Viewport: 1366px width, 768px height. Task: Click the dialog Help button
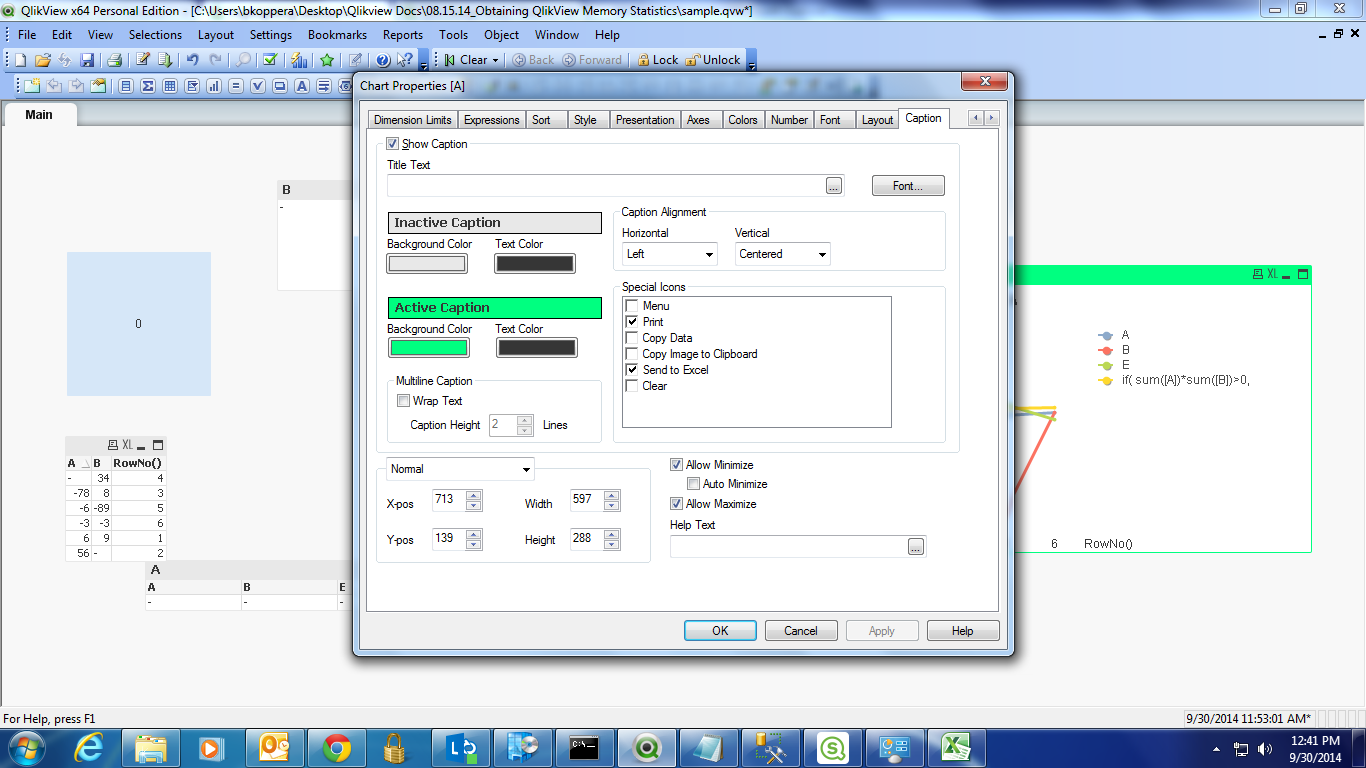coord(963,631)
